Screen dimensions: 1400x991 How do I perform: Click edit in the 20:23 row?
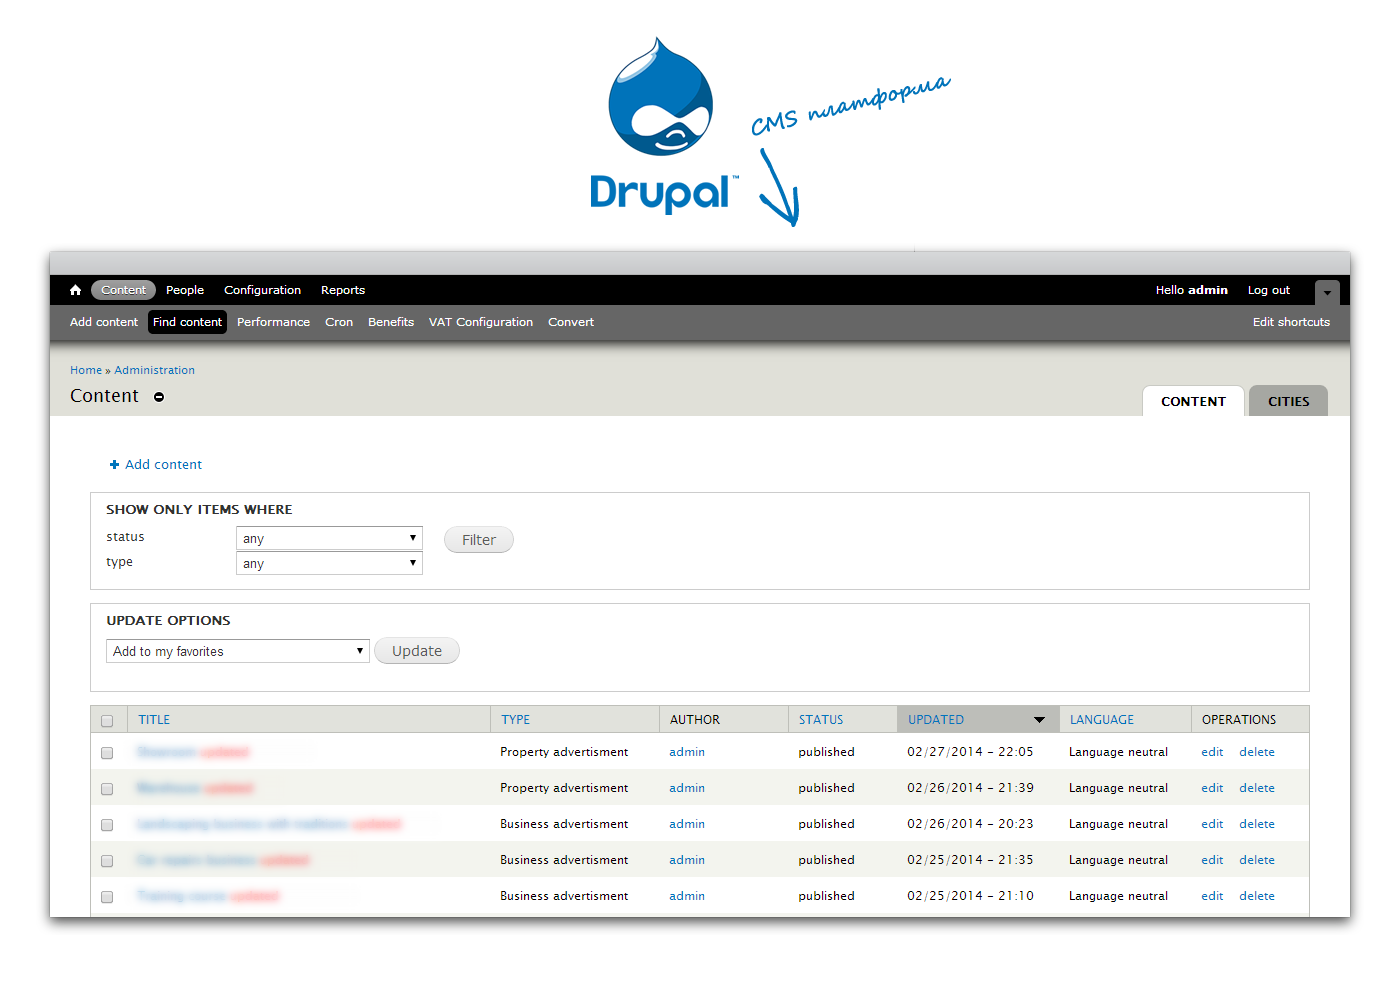(x=1212, y=824)
